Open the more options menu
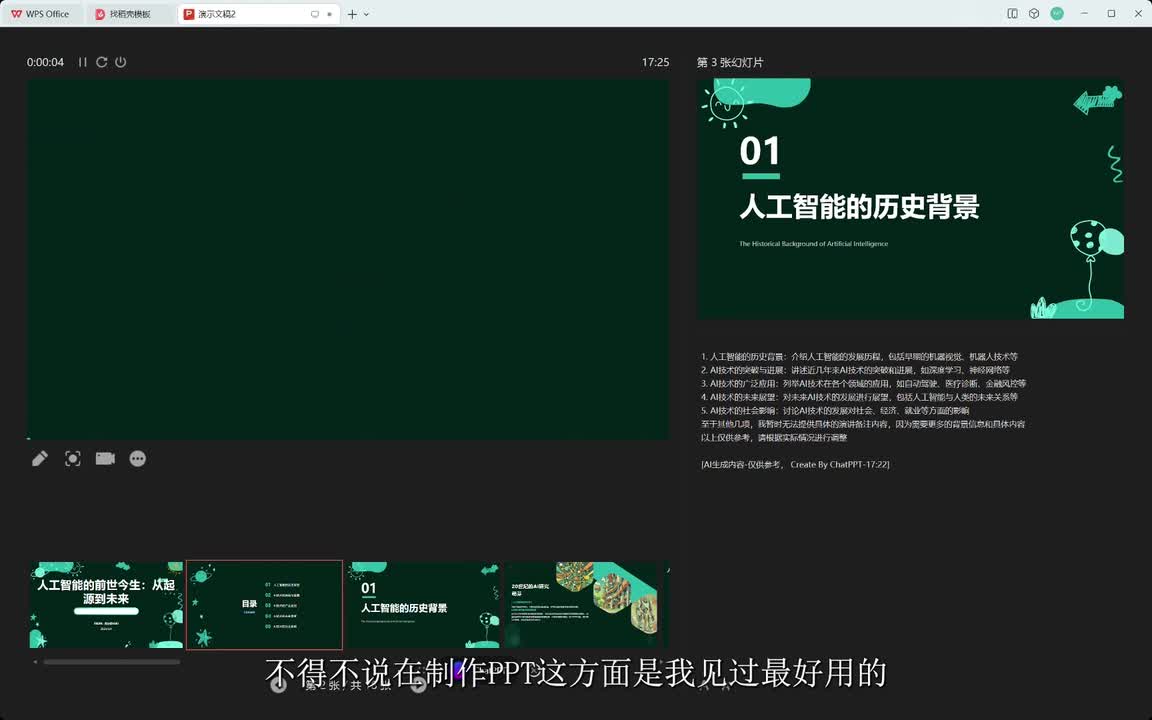The width and height of the screenshot is (1152, 720). pos(138,458)
